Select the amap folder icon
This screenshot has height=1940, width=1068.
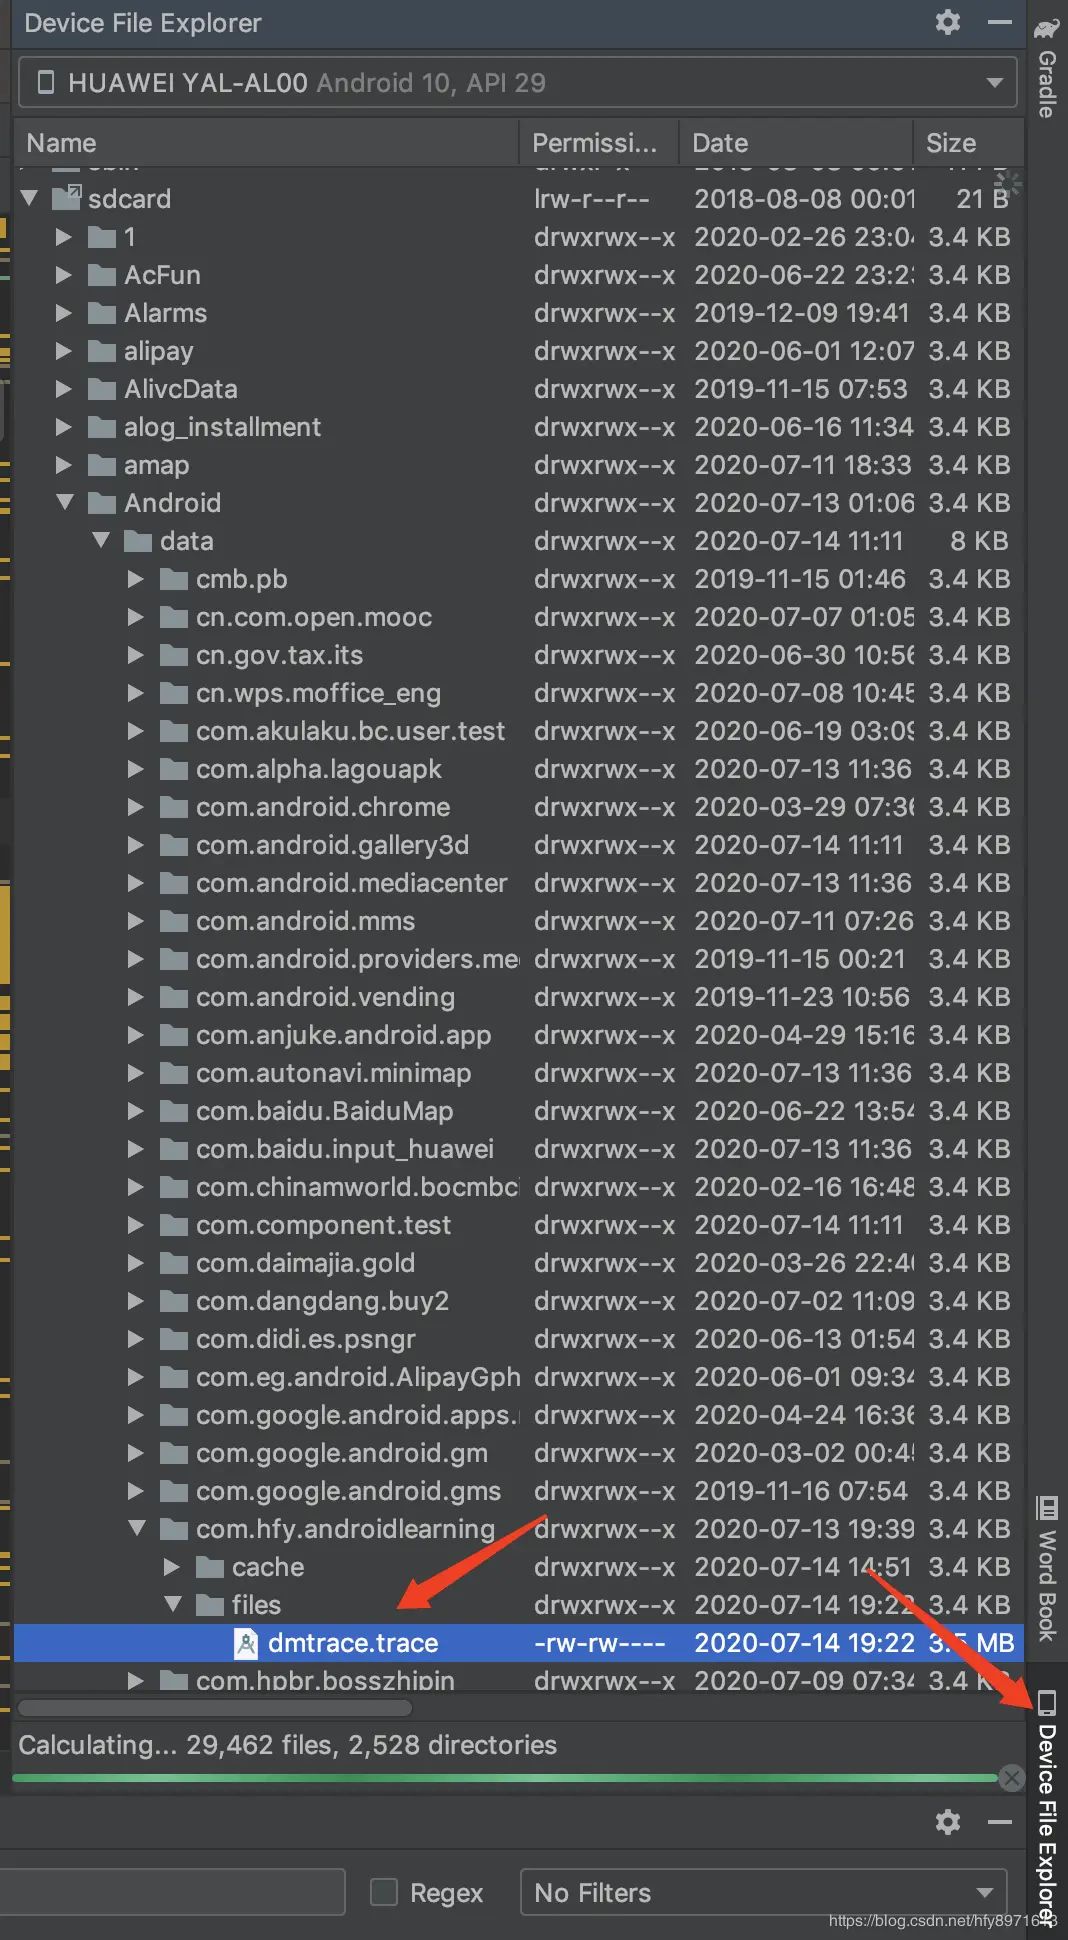pos(102,465)
